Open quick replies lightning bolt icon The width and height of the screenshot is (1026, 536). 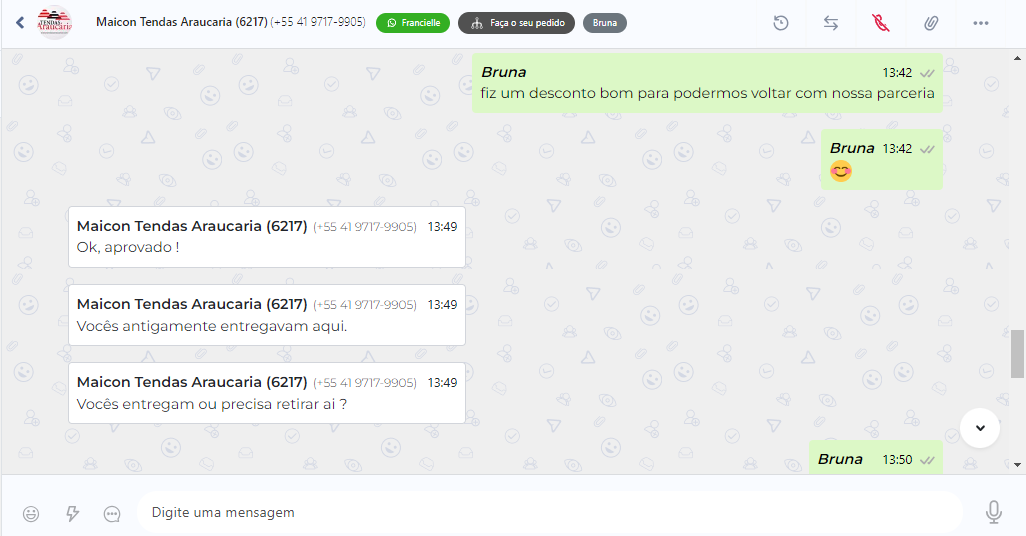[x=73, y=514]
